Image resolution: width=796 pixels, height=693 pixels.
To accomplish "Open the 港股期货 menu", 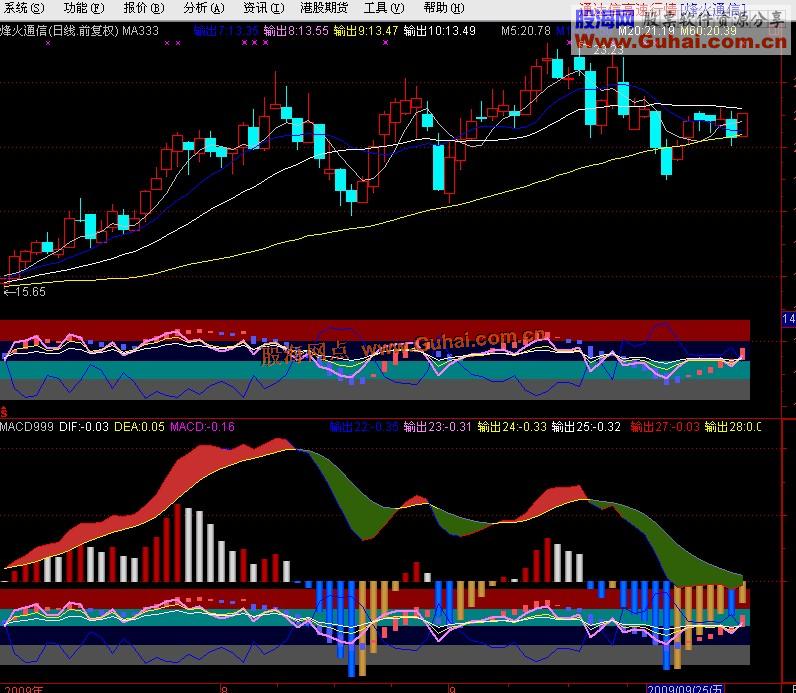I will (324, 8).
